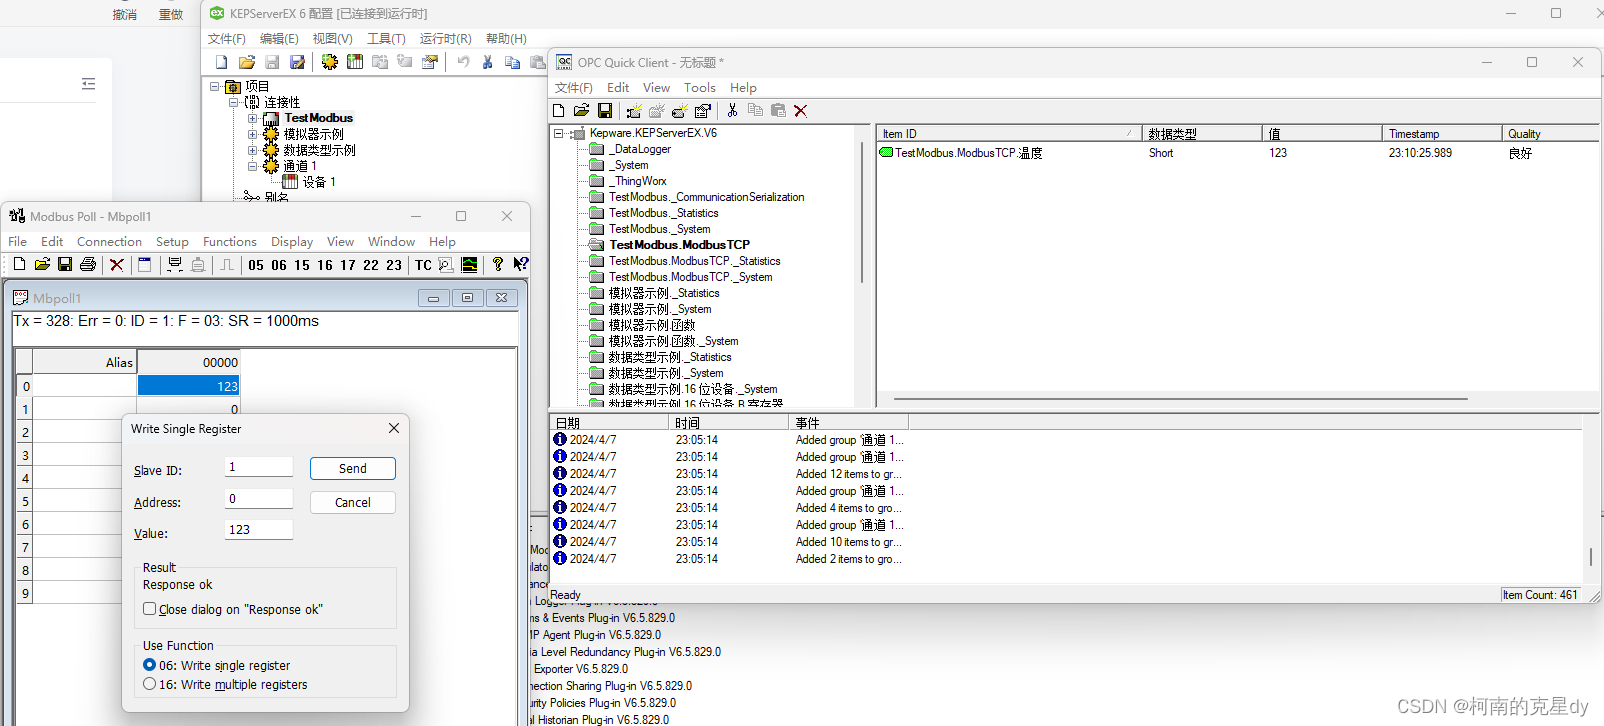
Task: Click Address input field in write dialog
Action: pos(259,499)
